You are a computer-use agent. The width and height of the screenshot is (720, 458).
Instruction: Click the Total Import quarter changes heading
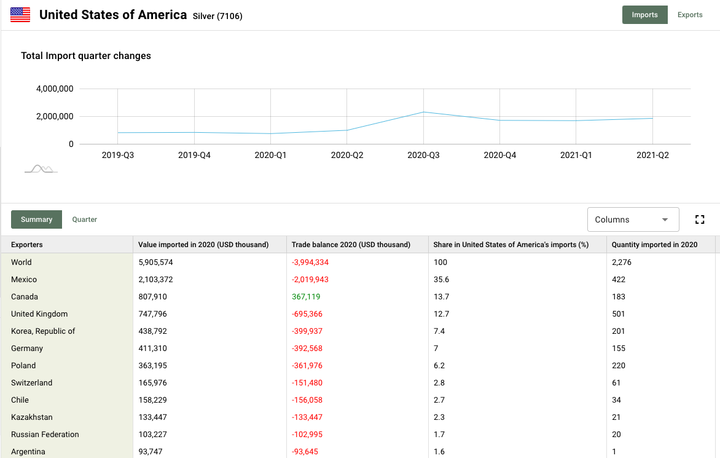(86, 56)
